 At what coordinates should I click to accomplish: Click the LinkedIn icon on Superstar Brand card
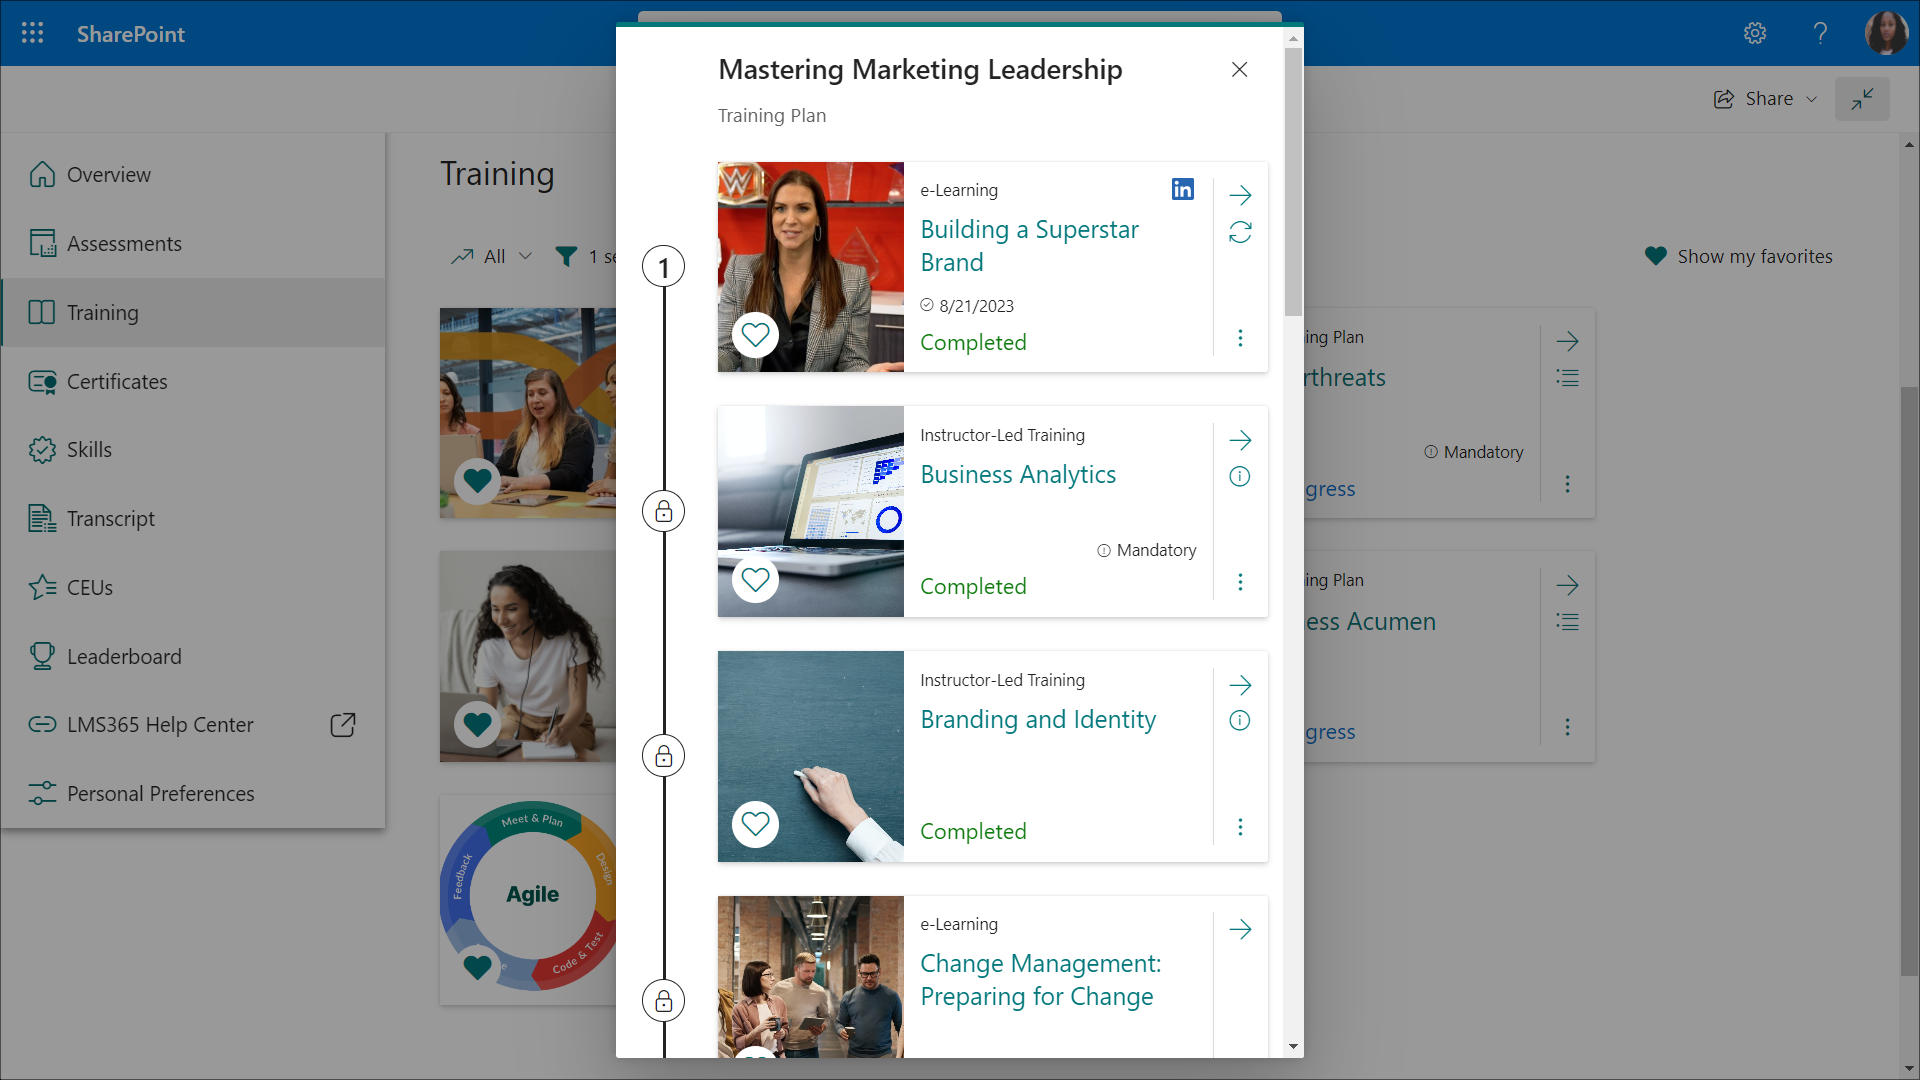(1182, 189)
